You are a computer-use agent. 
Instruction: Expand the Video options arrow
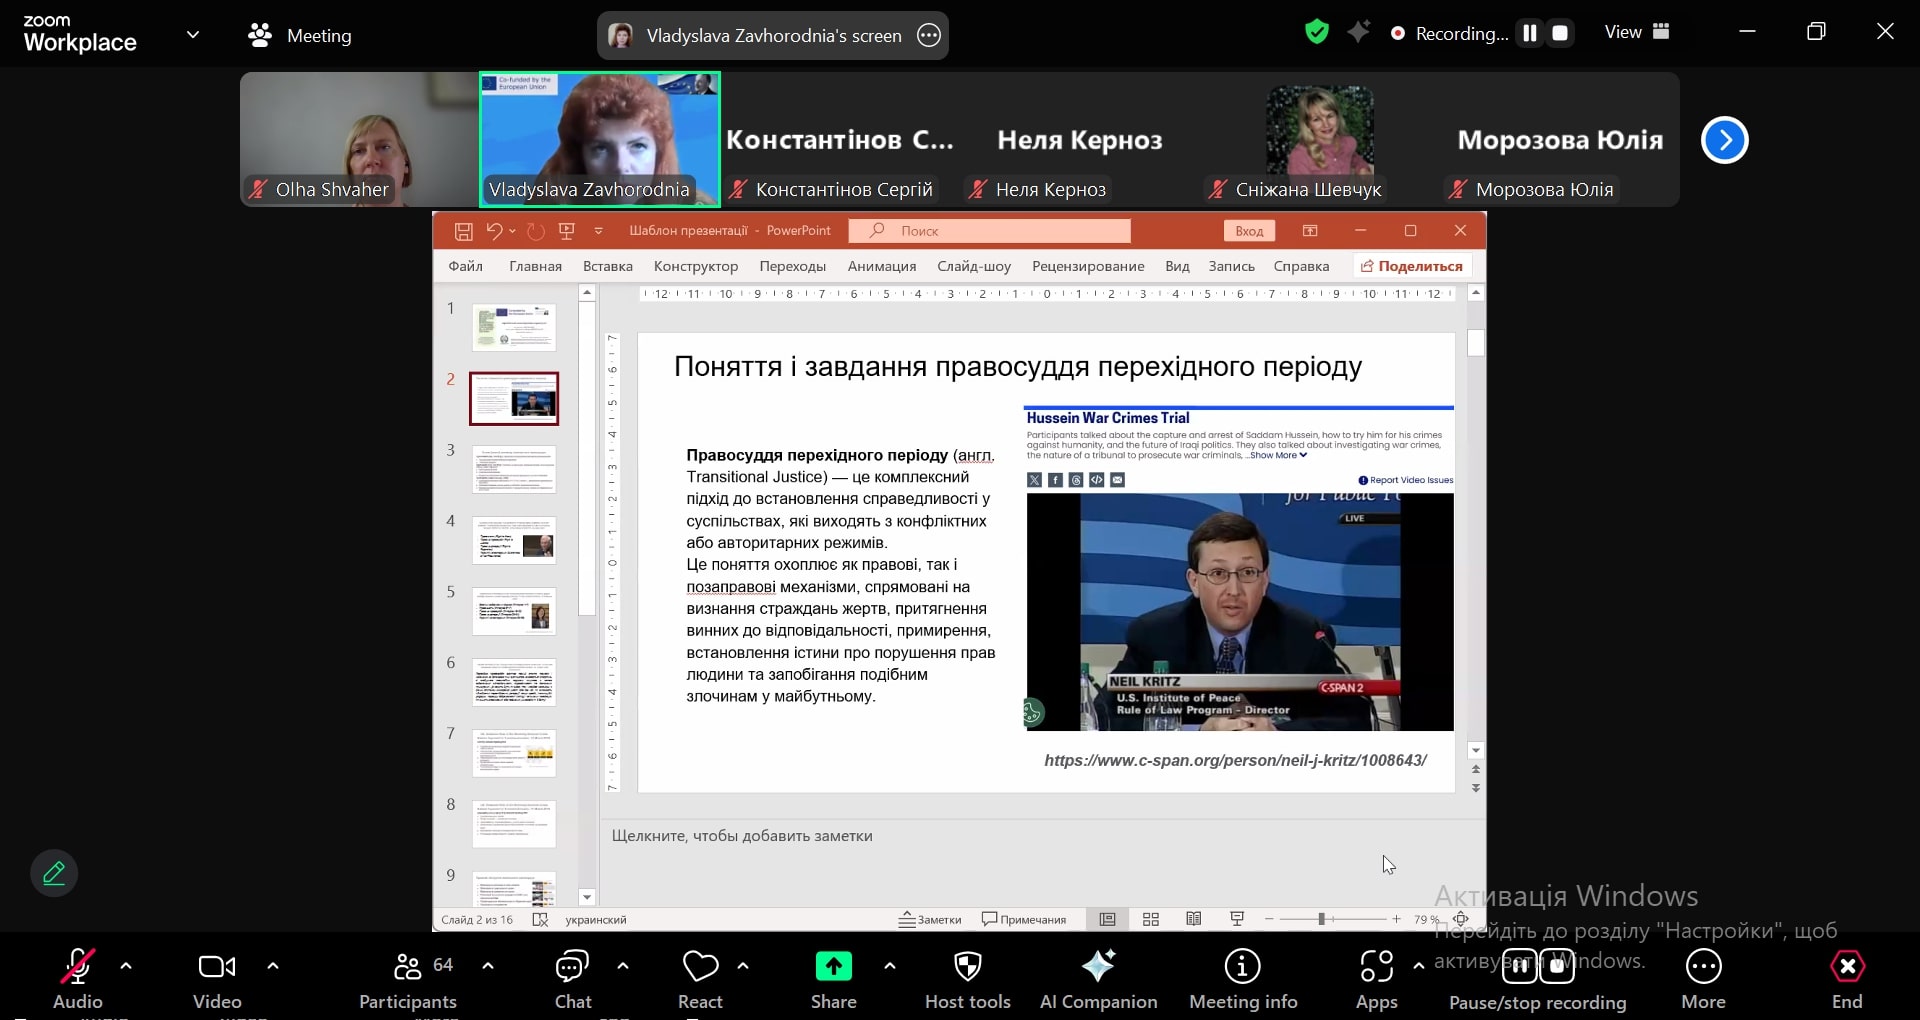[x=273, y=966]
